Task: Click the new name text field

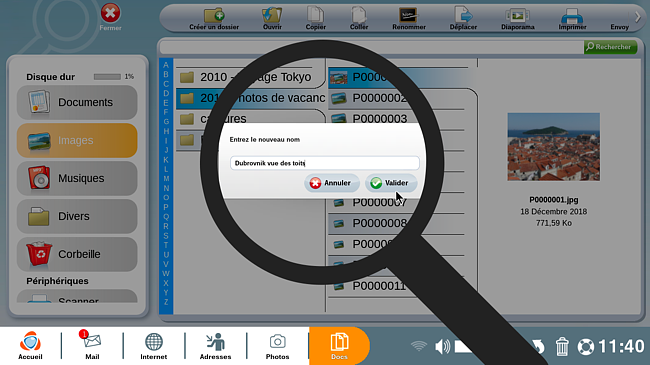Action: coord(325,163)
